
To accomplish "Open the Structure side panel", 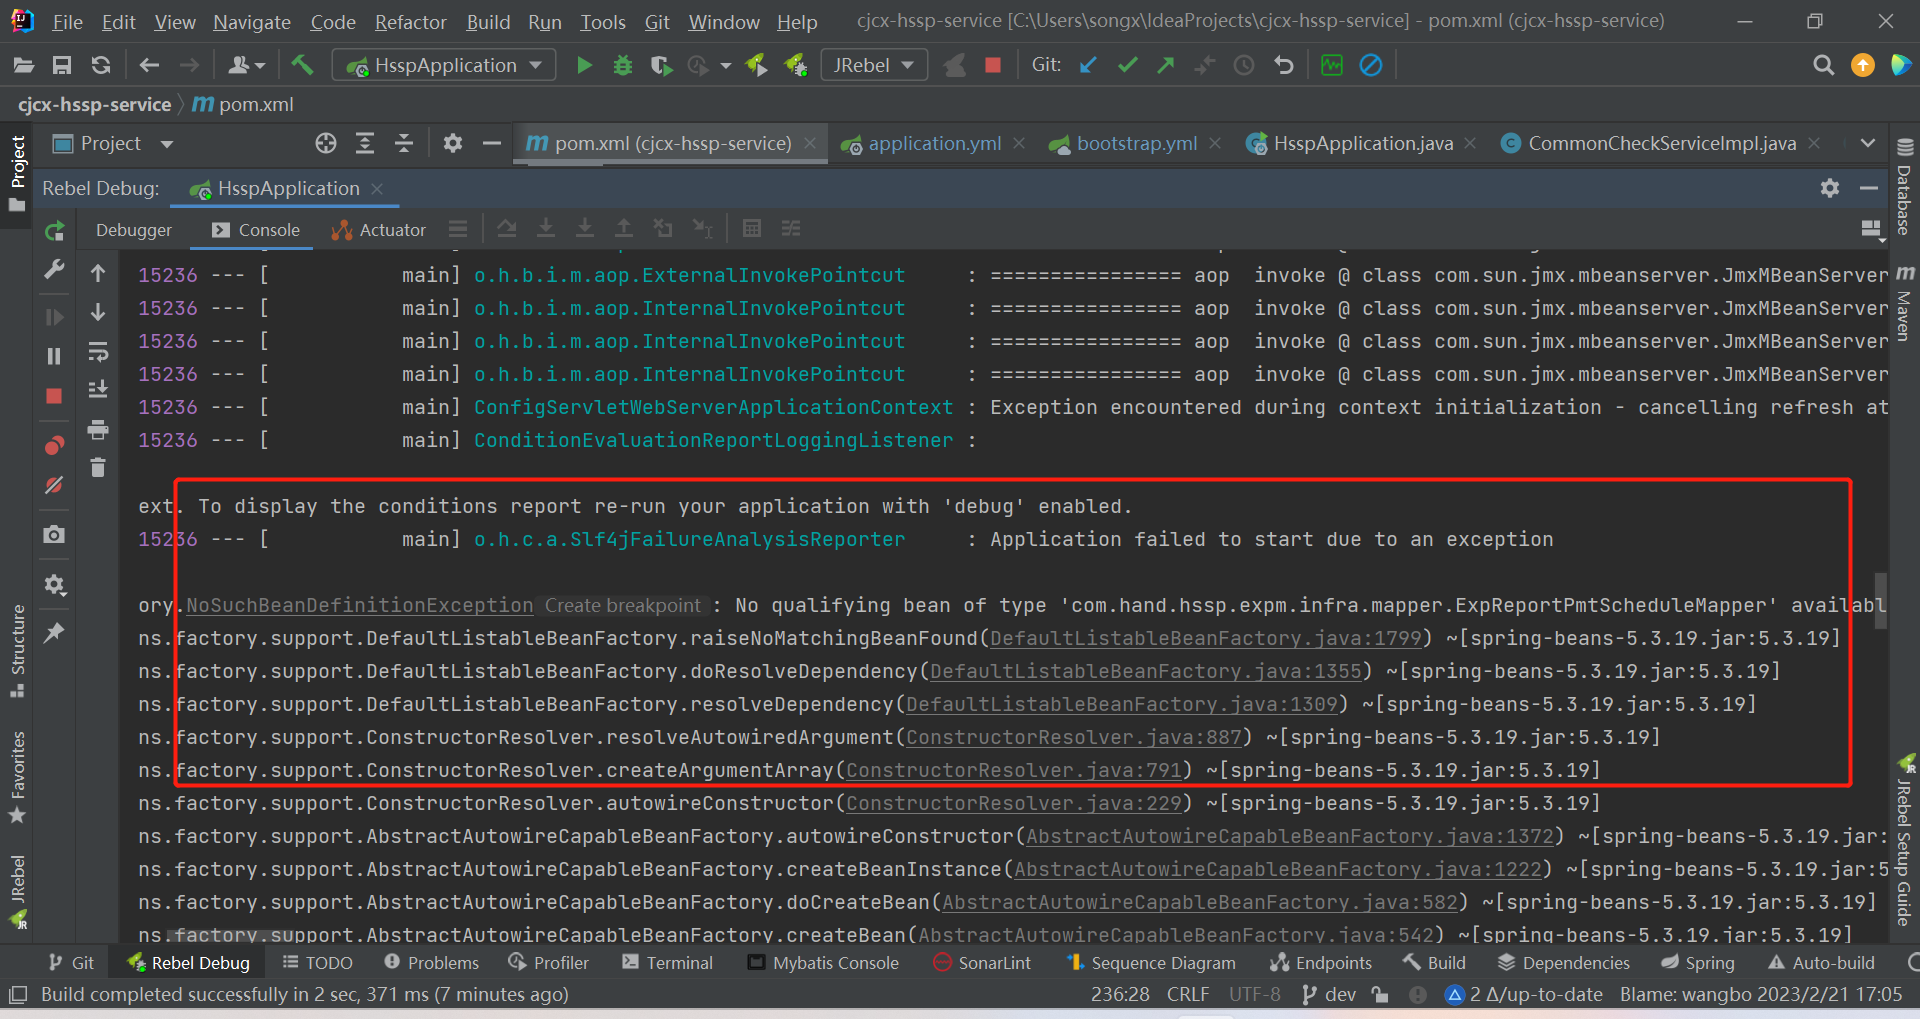I will (17, 651).
